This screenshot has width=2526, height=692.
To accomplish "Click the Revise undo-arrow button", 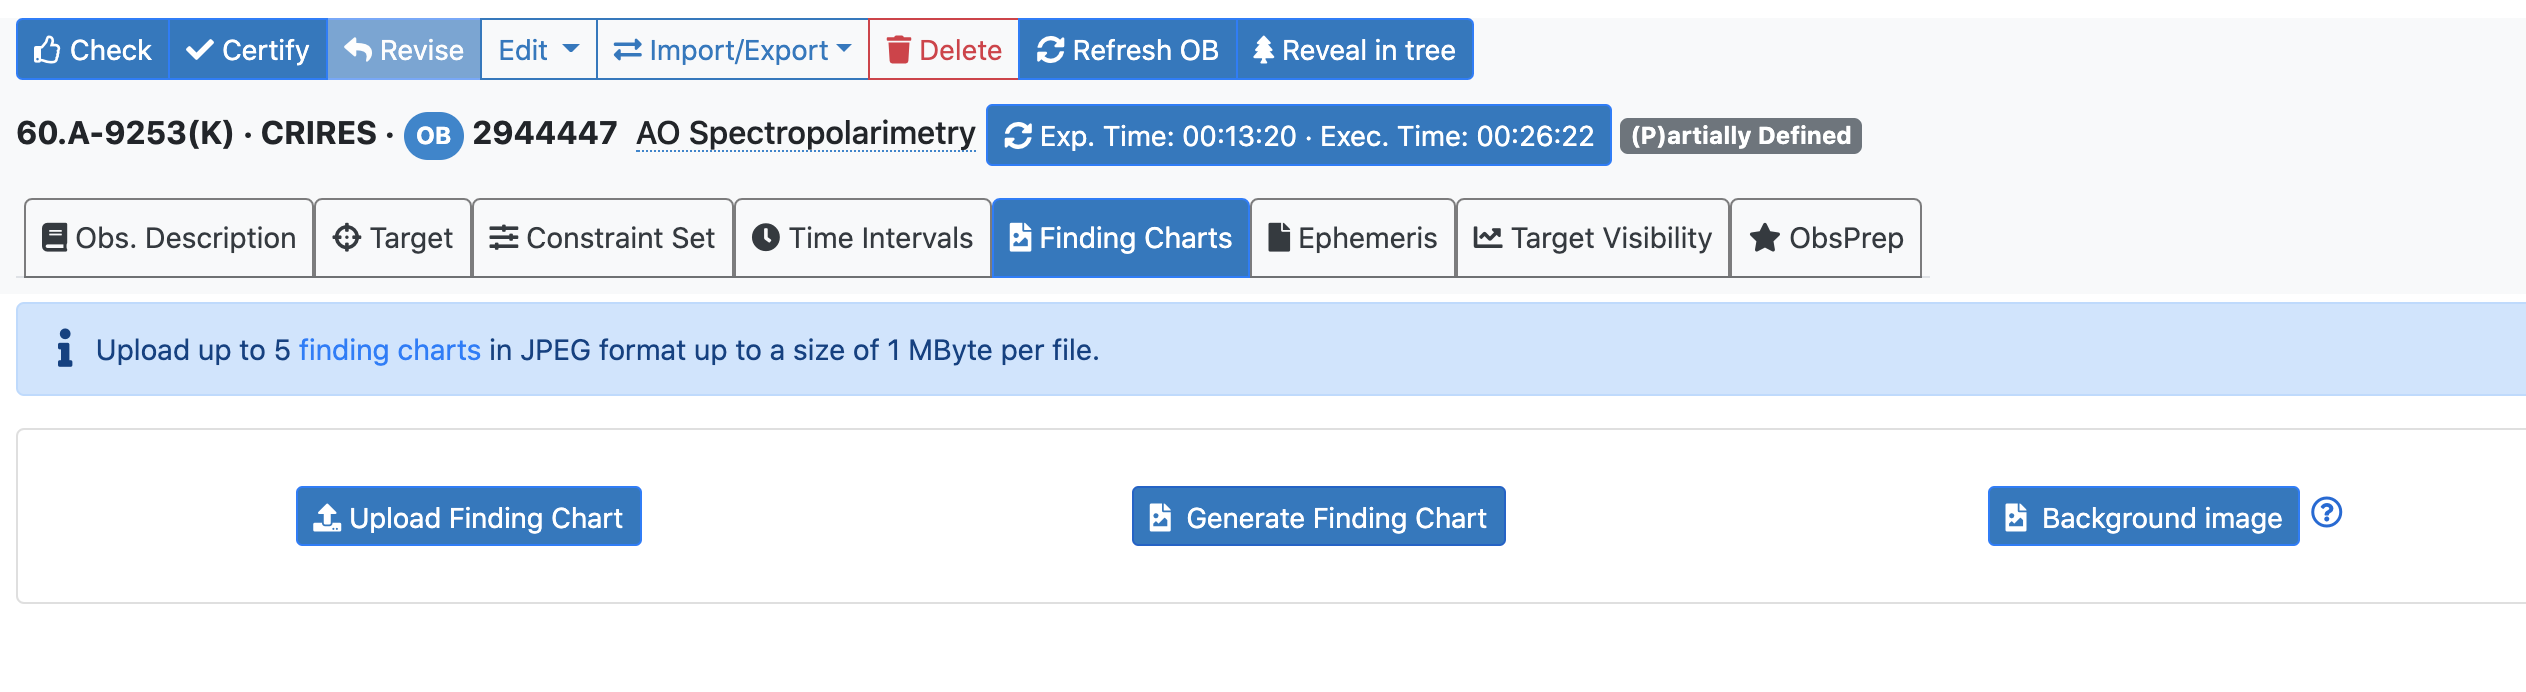I will (404, 50).
